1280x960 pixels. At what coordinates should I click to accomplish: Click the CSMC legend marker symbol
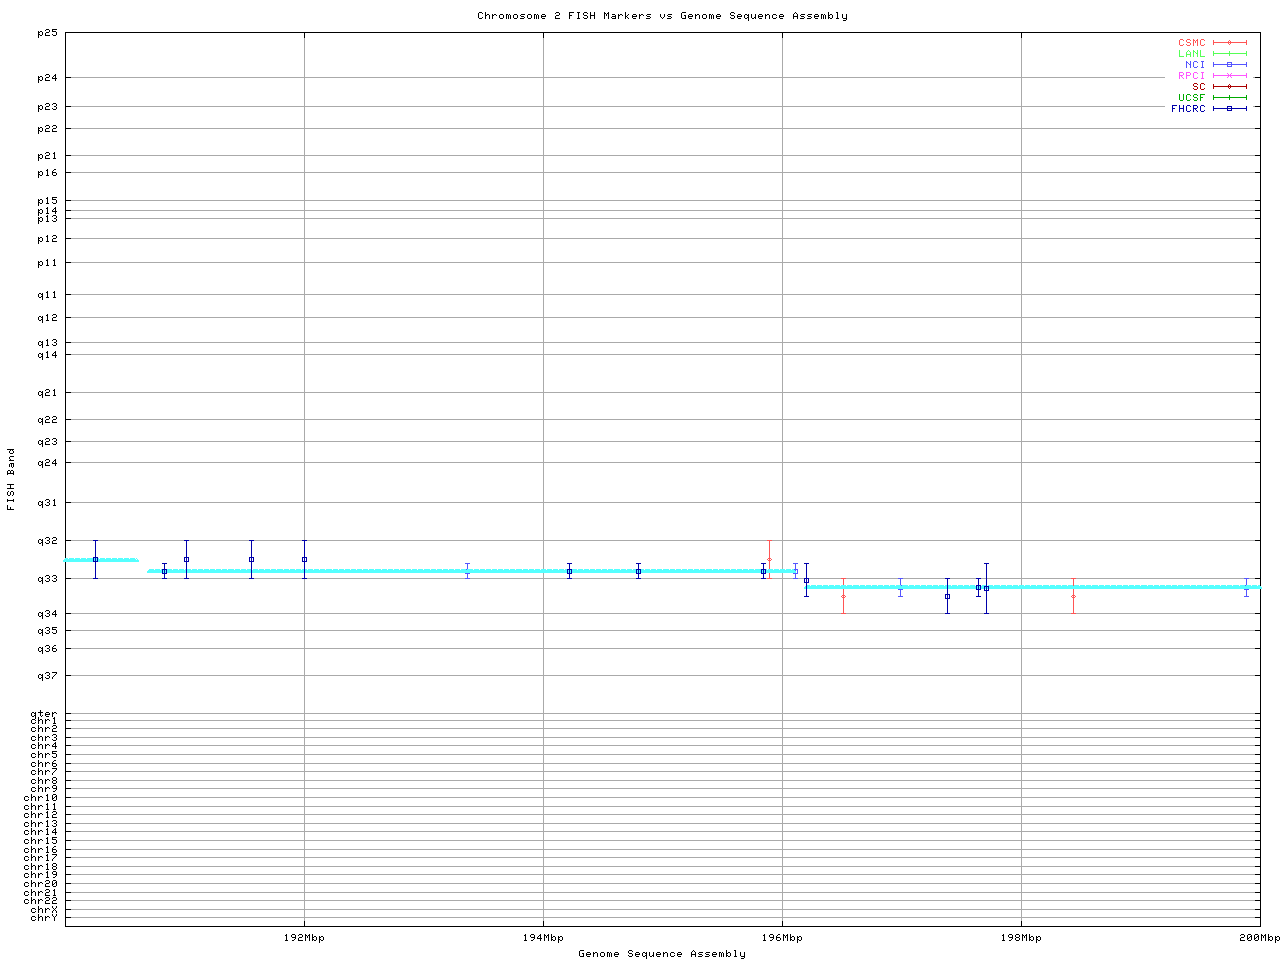point(1229,43)
